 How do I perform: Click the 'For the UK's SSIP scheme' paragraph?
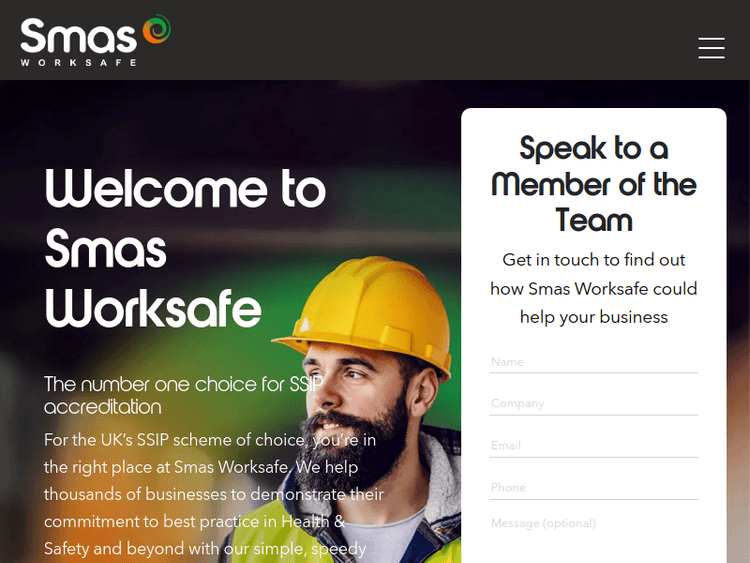214,494
